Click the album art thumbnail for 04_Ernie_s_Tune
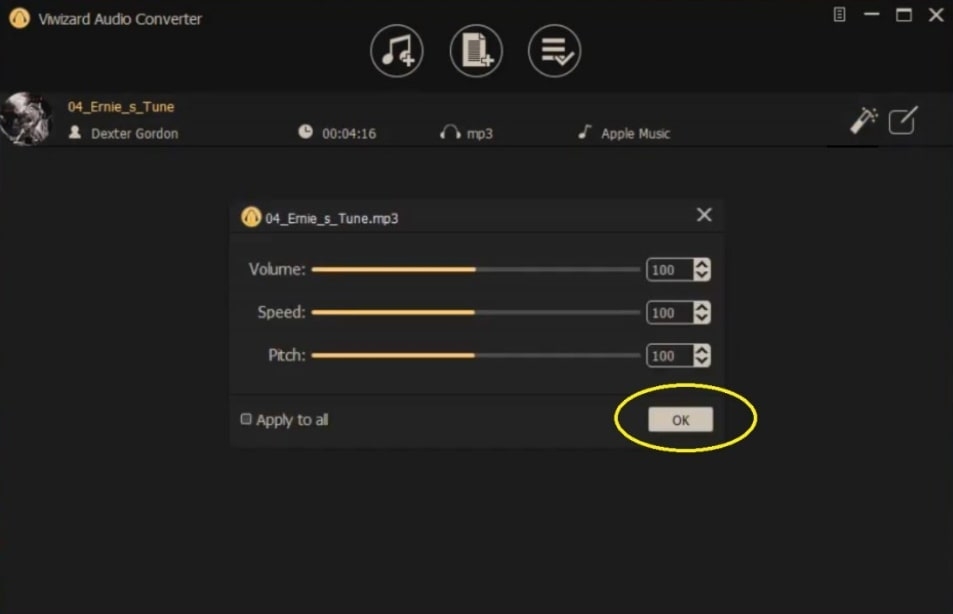 [x=26, y=119]
